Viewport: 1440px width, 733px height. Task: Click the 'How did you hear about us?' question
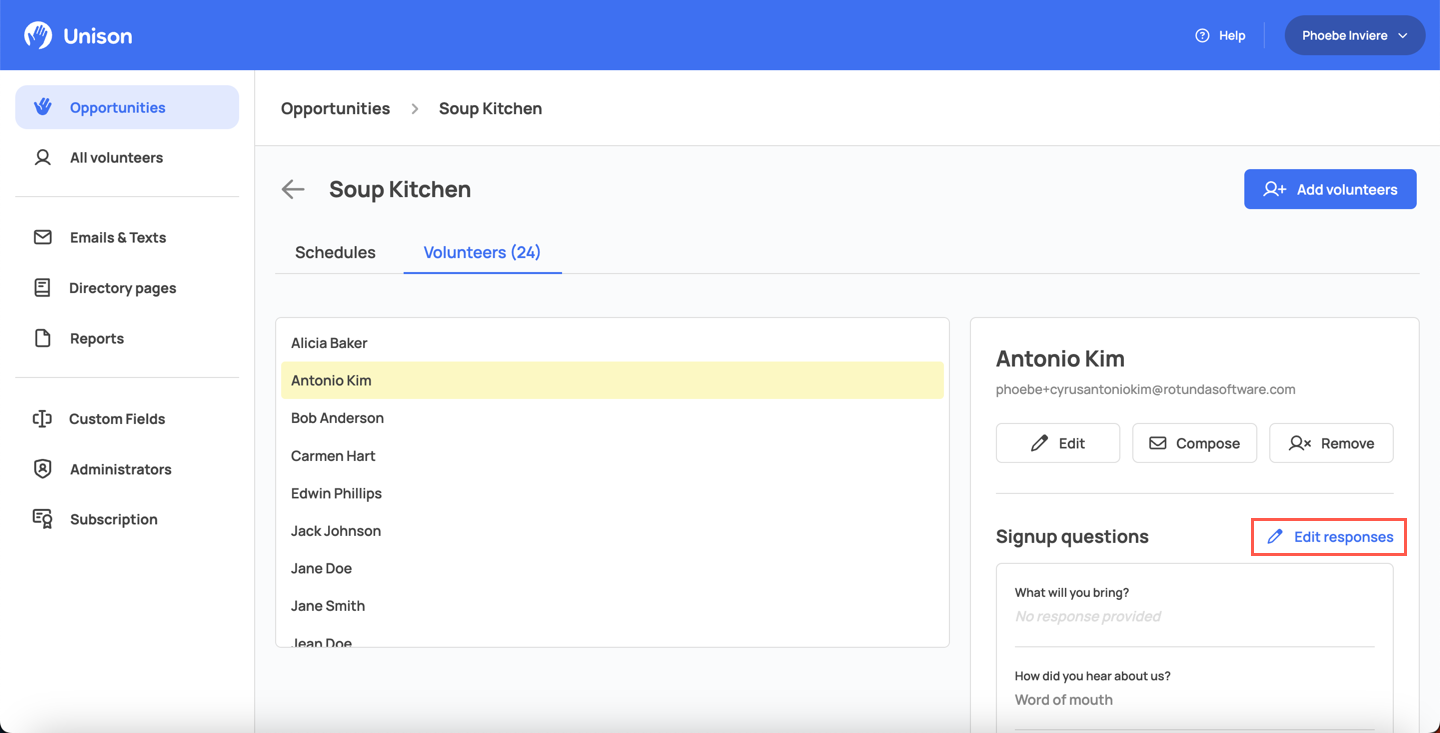point(1093,676)
